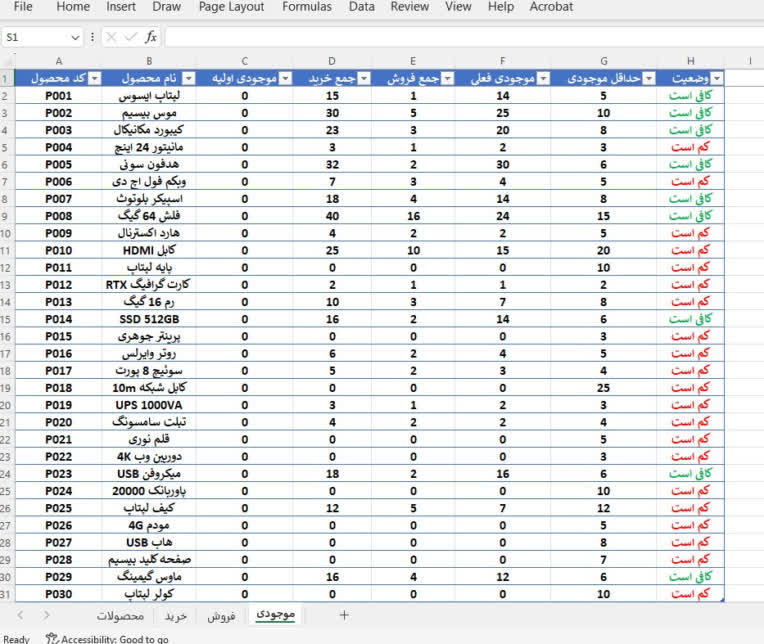Select the Ready status bar indicator
764x644 pixels.
[16, 639]
